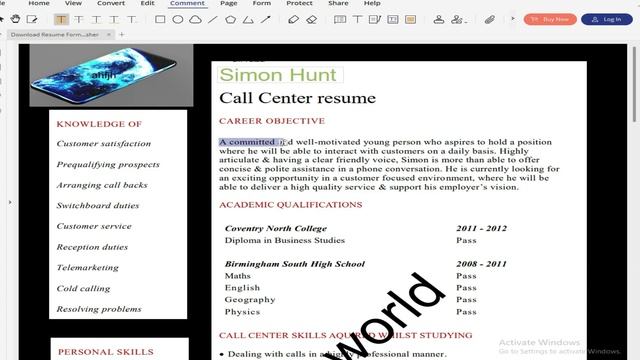Select the Polygon shape tool

point(231,19)
